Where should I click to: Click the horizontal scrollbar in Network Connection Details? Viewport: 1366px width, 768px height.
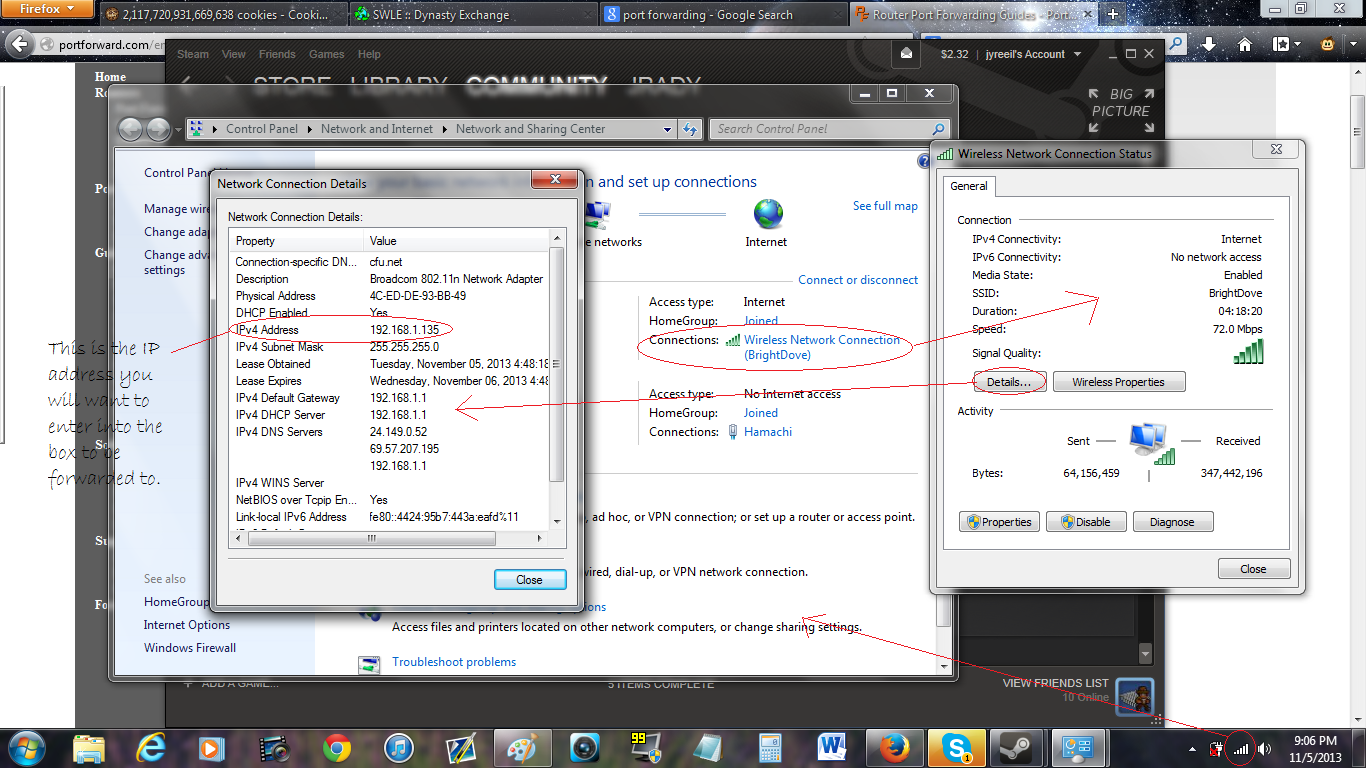coord(372,538)
